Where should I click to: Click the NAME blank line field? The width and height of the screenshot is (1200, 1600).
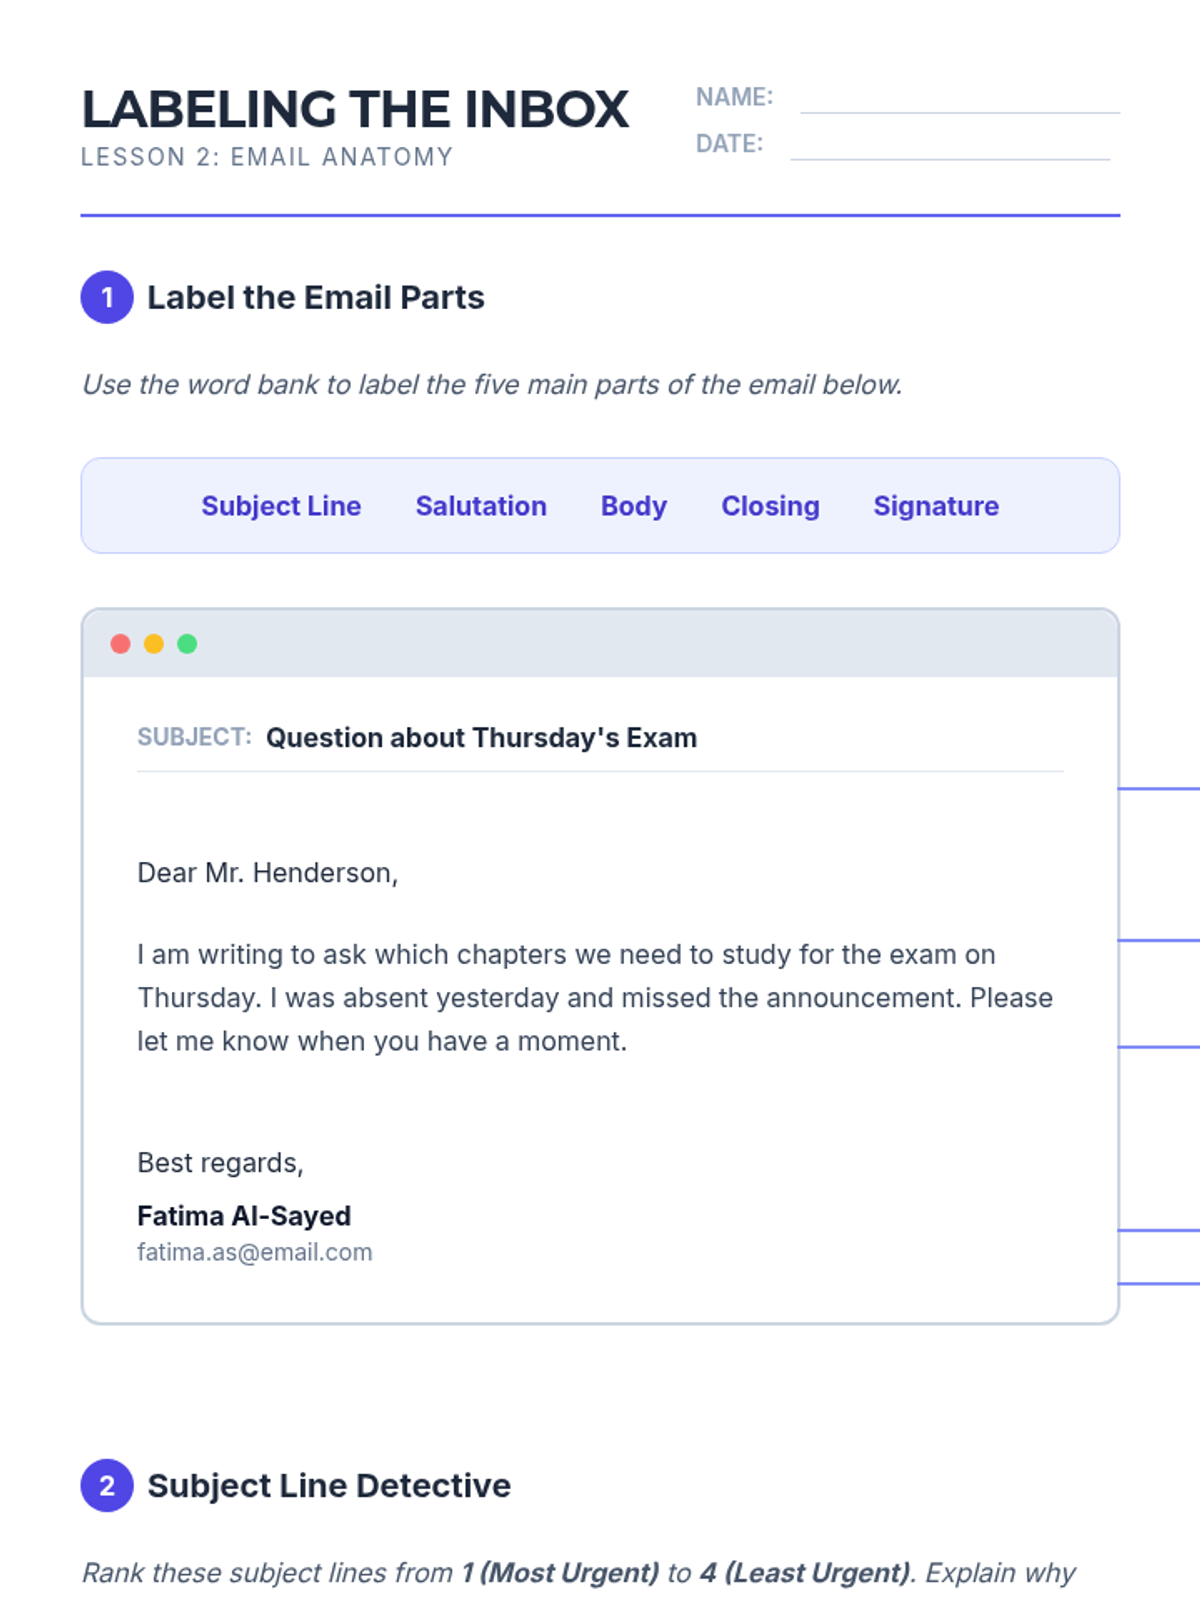(960, 101)
